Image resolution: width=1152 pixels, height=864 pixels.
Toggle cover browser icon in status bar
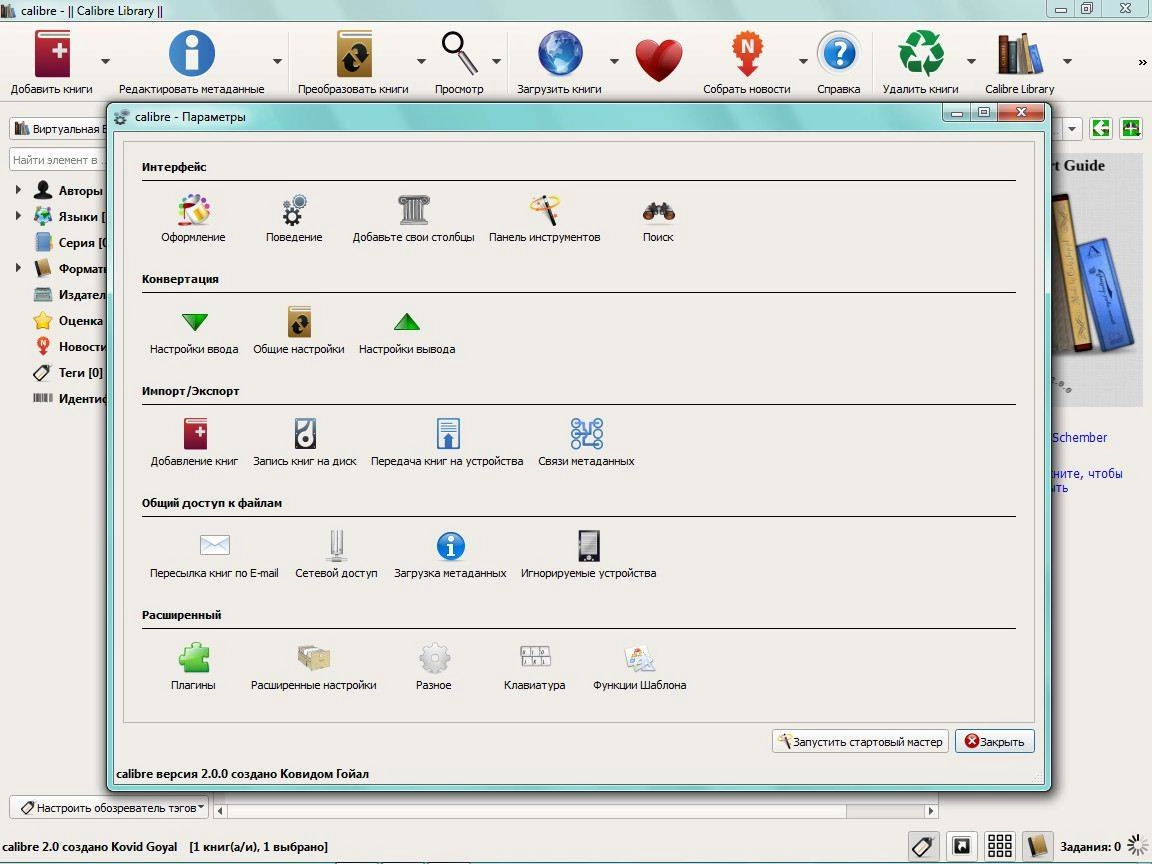click(x=962, y=846)
